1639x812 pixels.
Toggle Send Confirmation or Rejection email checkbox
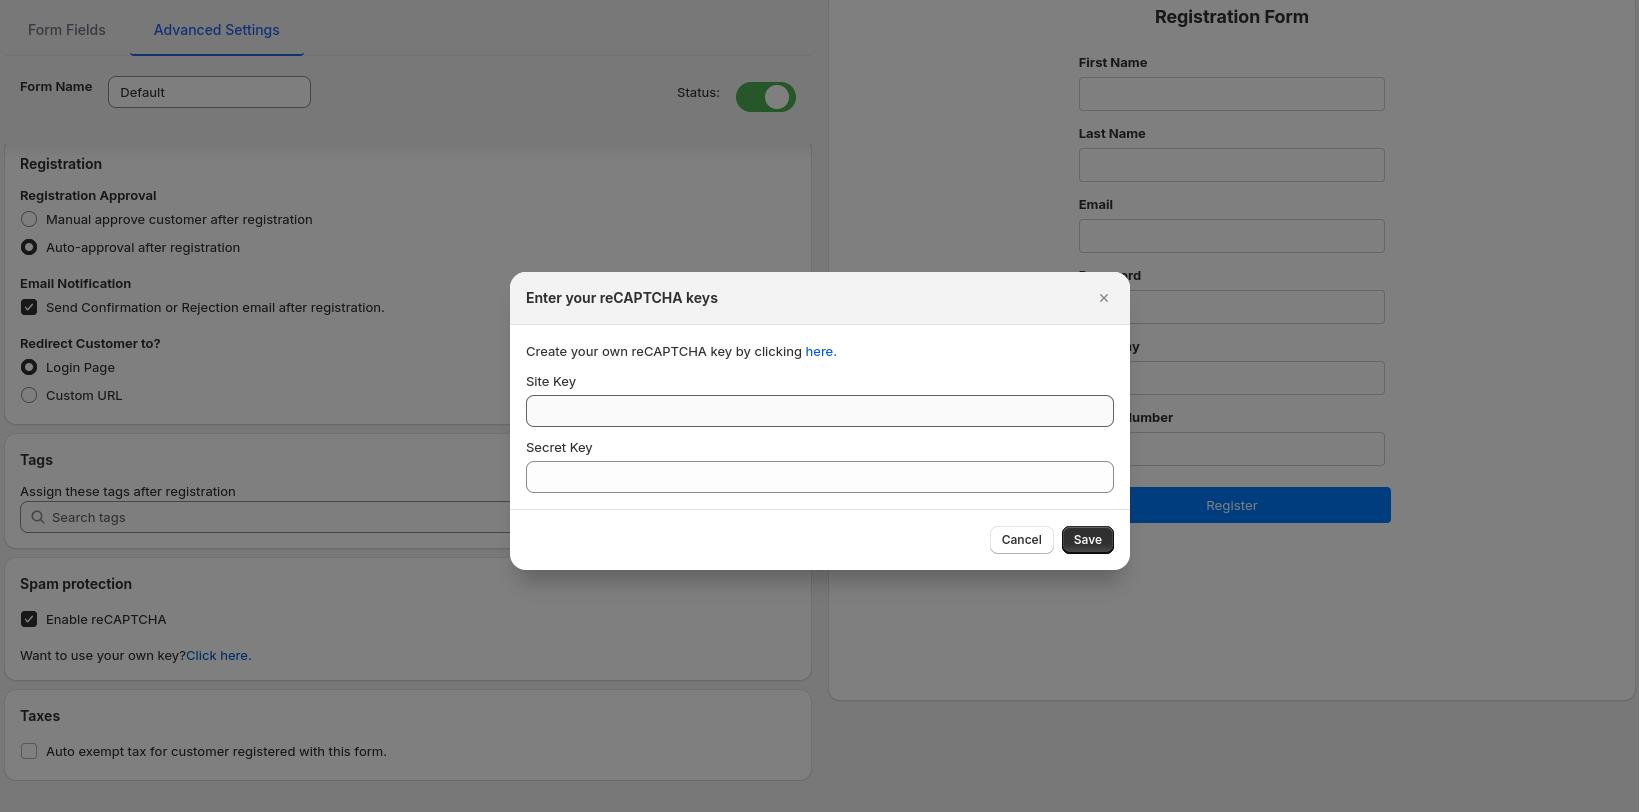29,307
